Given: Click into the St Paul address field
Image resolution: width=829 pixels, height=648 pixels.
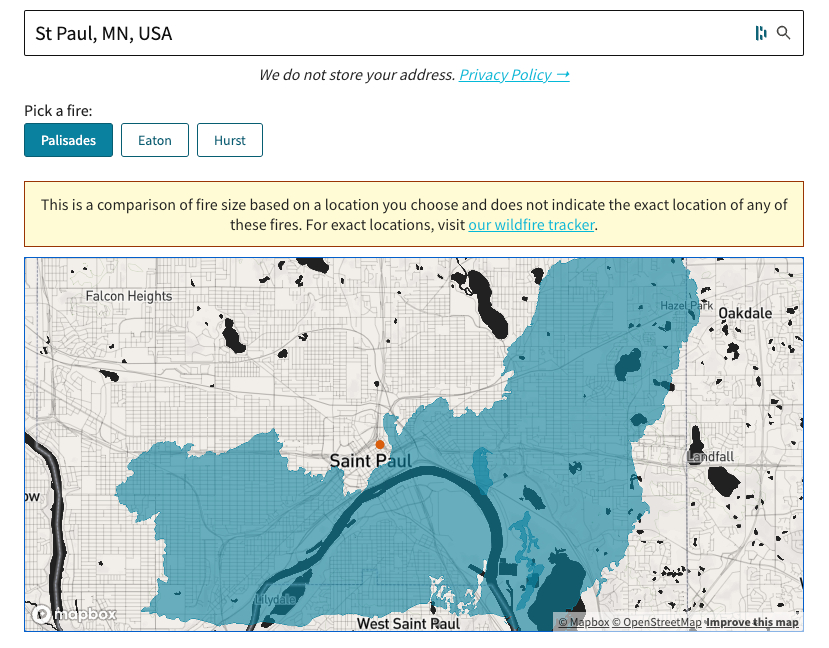Looking at the screenshot, I should click(x=380, y=33).
